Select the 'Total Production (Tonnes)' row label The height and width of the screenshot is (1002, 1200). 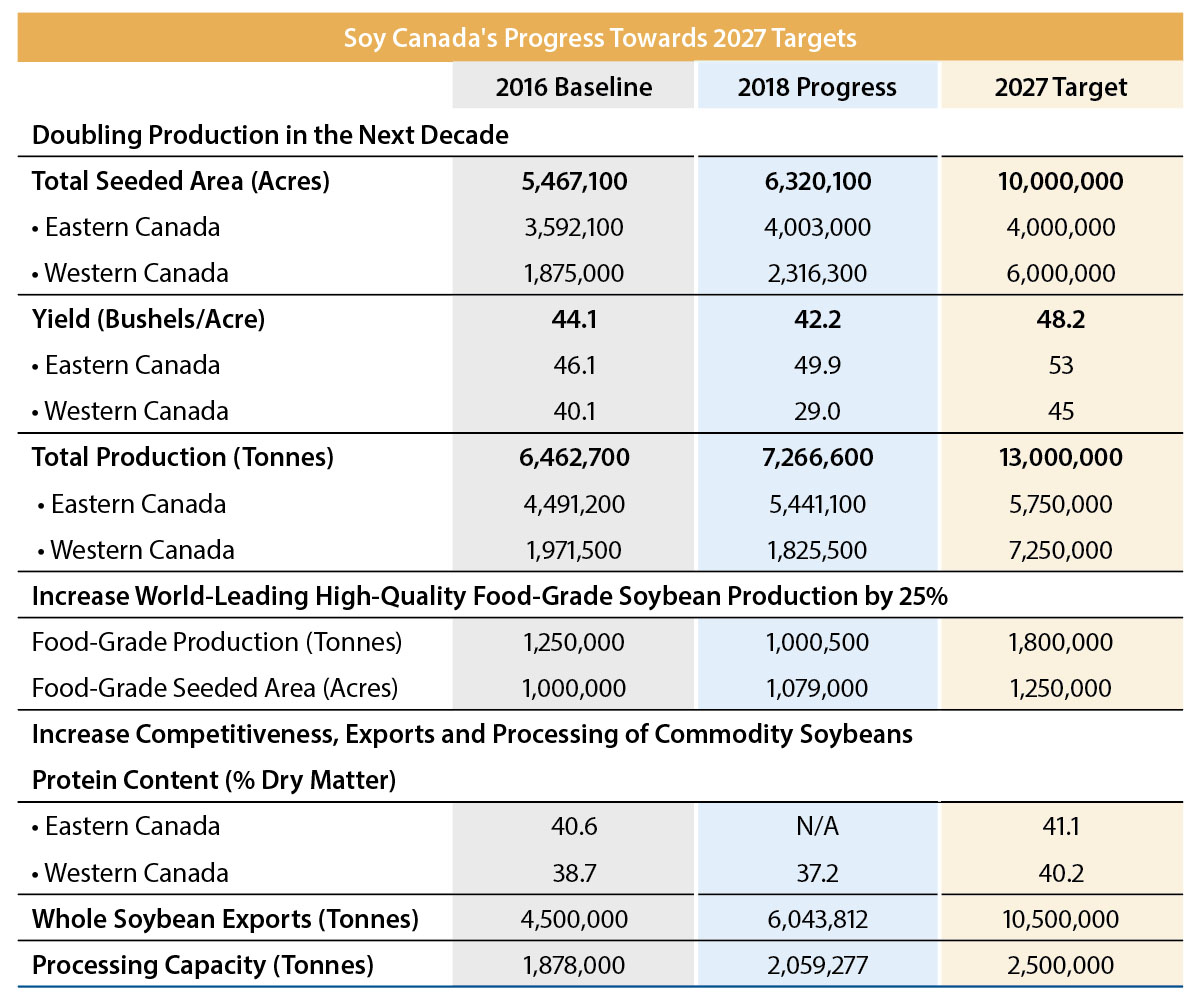[183, 457]
